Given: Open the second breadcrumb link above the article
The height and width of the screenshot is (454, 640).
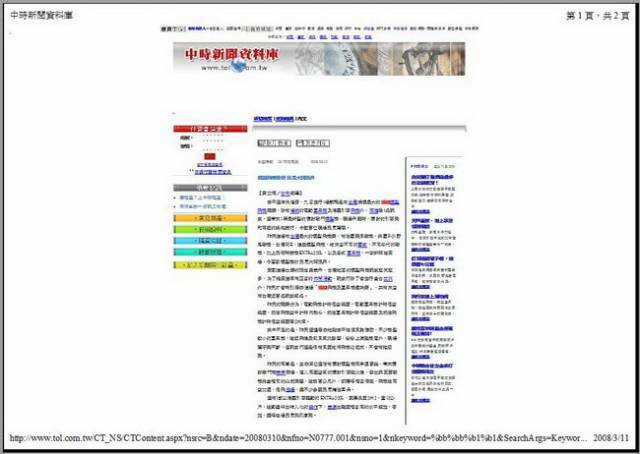Looking at the screenshot, I should pos(284,119).
